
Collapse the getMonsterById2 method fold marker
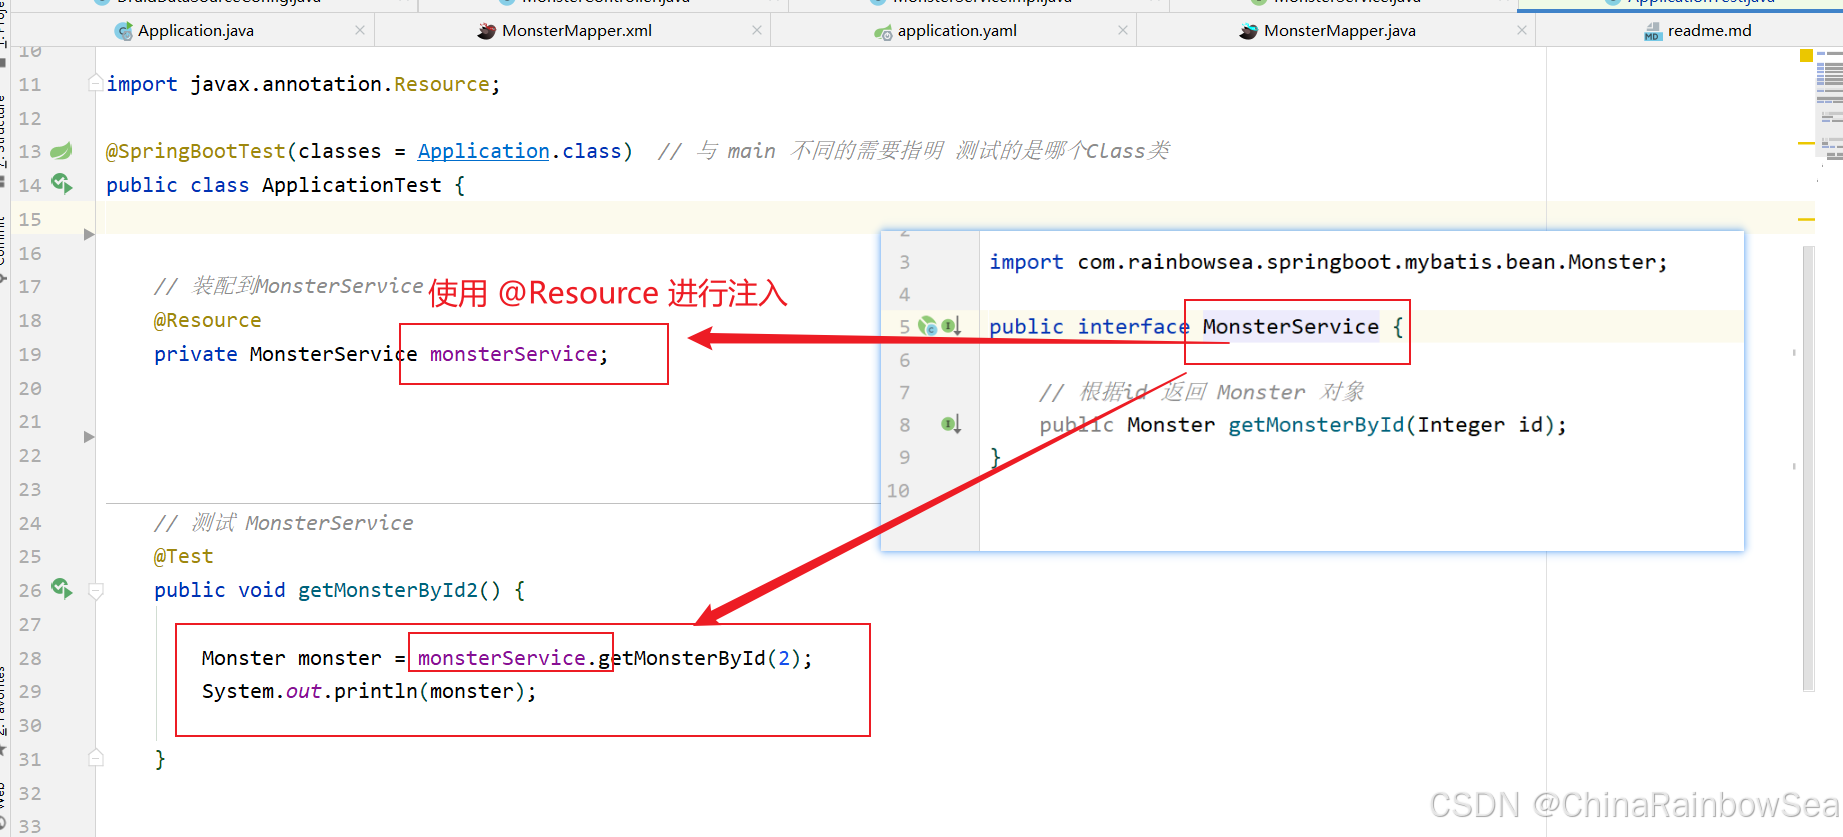[x=96, y=590]
